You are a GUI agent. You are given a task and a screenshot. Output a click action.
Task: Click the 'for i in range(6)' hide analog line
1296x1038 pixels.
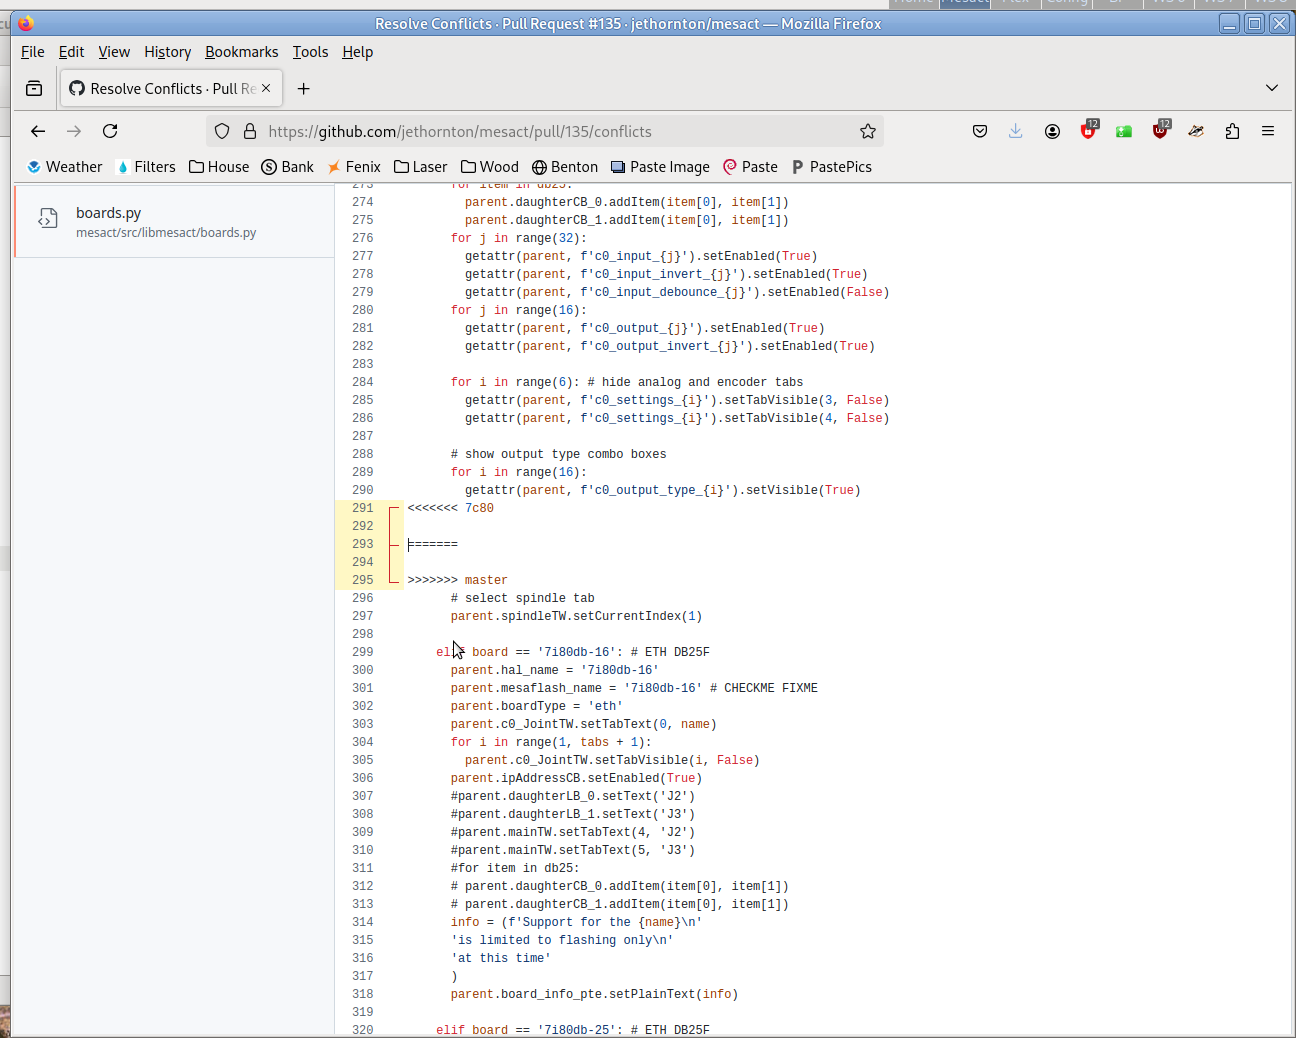click(x=627, y=382)
